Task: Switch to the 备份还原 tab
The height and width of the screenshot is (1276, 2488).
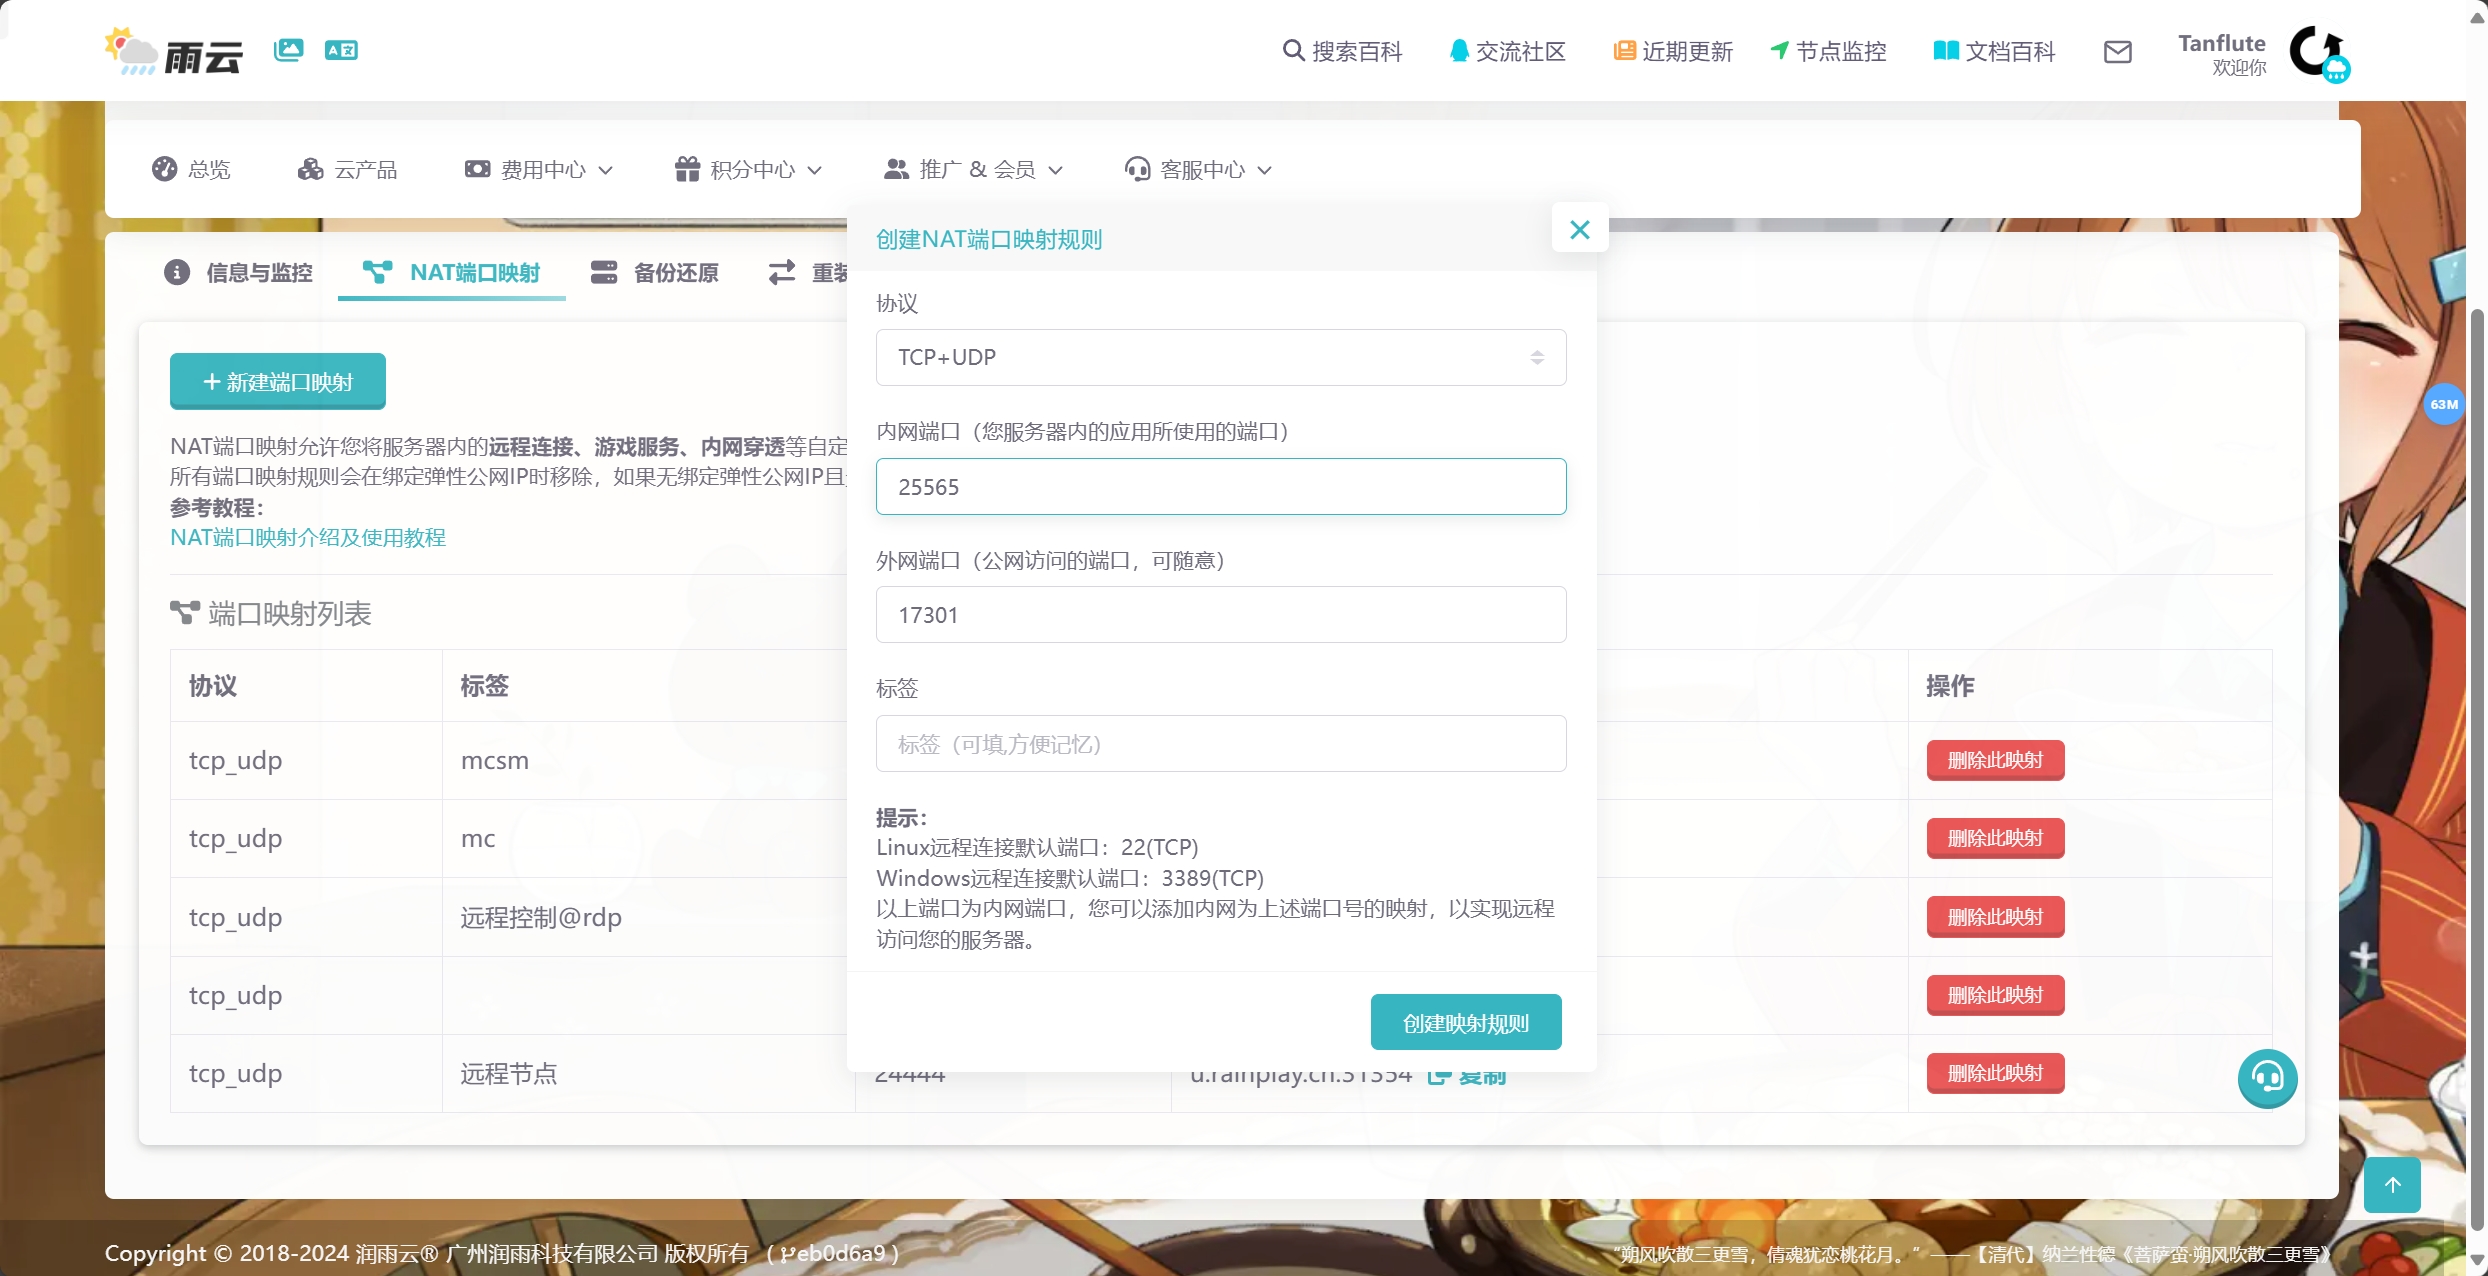Action: pyautogui.click(x=654, y=272)
